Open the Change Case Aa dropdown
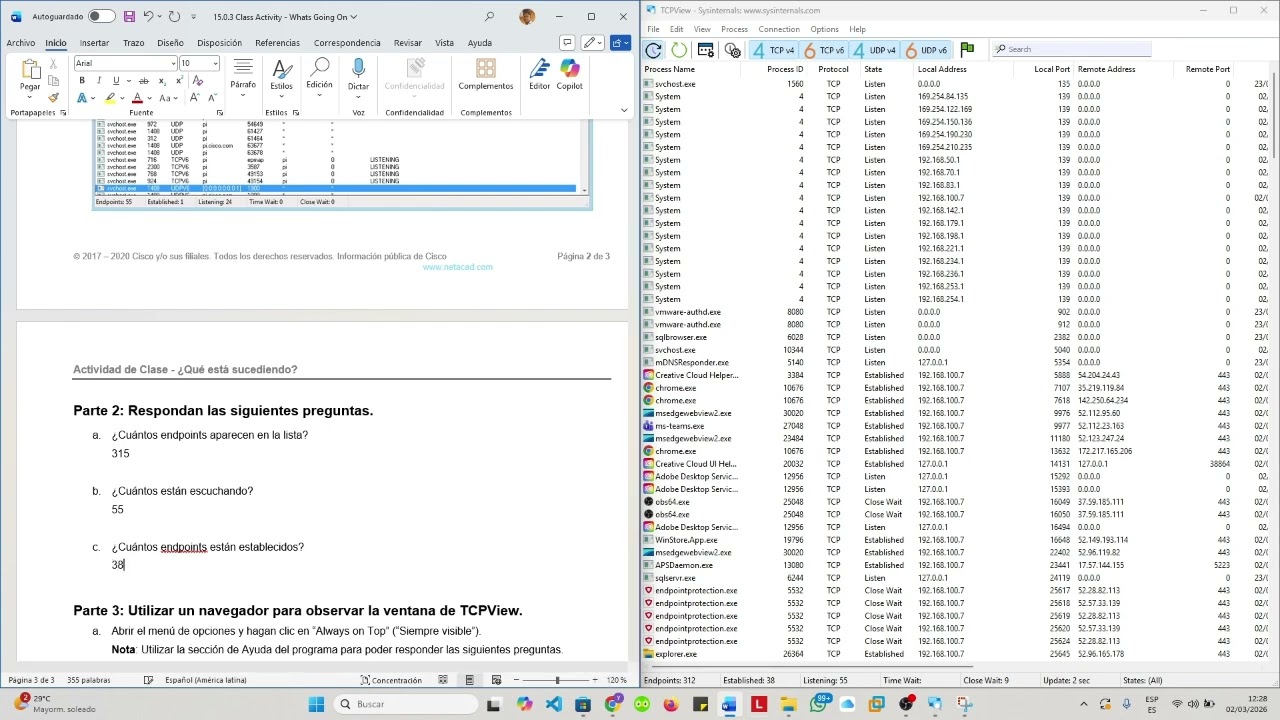This screenshot has width=1280, height=720. (x=168, y=98)
